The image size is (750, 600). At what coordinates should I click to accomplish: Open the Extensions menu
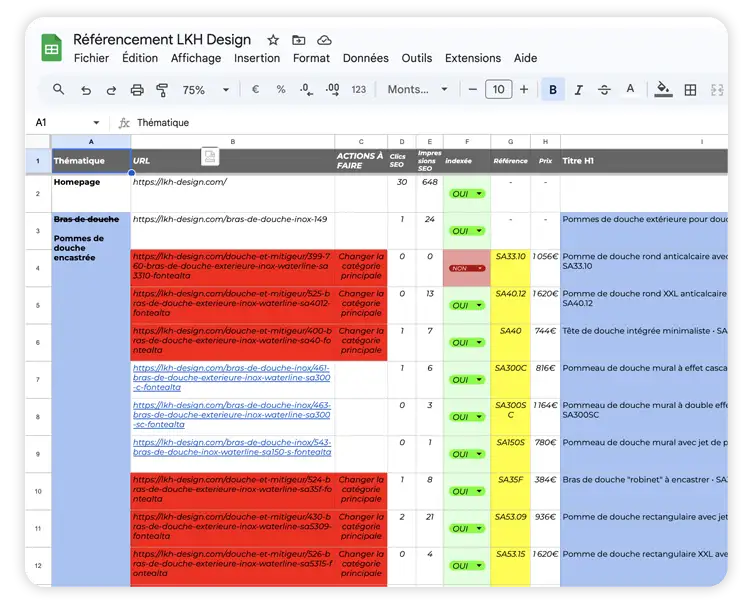(473, 58)
